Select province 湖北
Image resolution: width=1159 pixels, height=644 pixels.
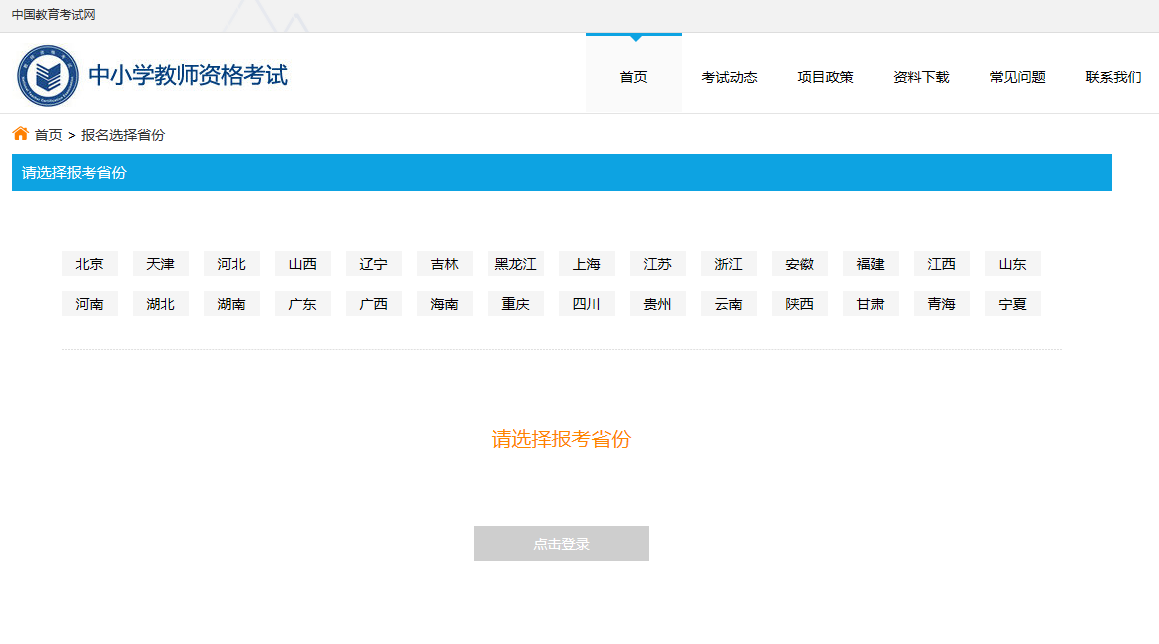(160, 304)
